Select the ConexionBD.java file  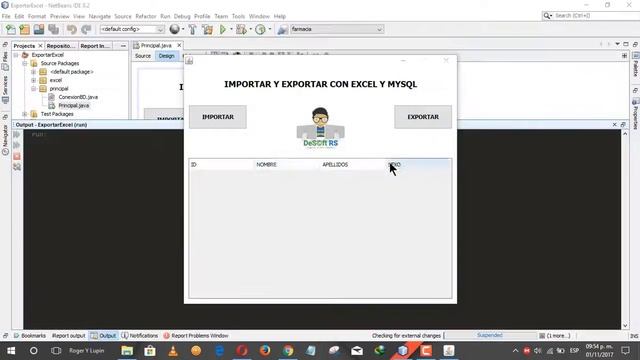[78, 97]
